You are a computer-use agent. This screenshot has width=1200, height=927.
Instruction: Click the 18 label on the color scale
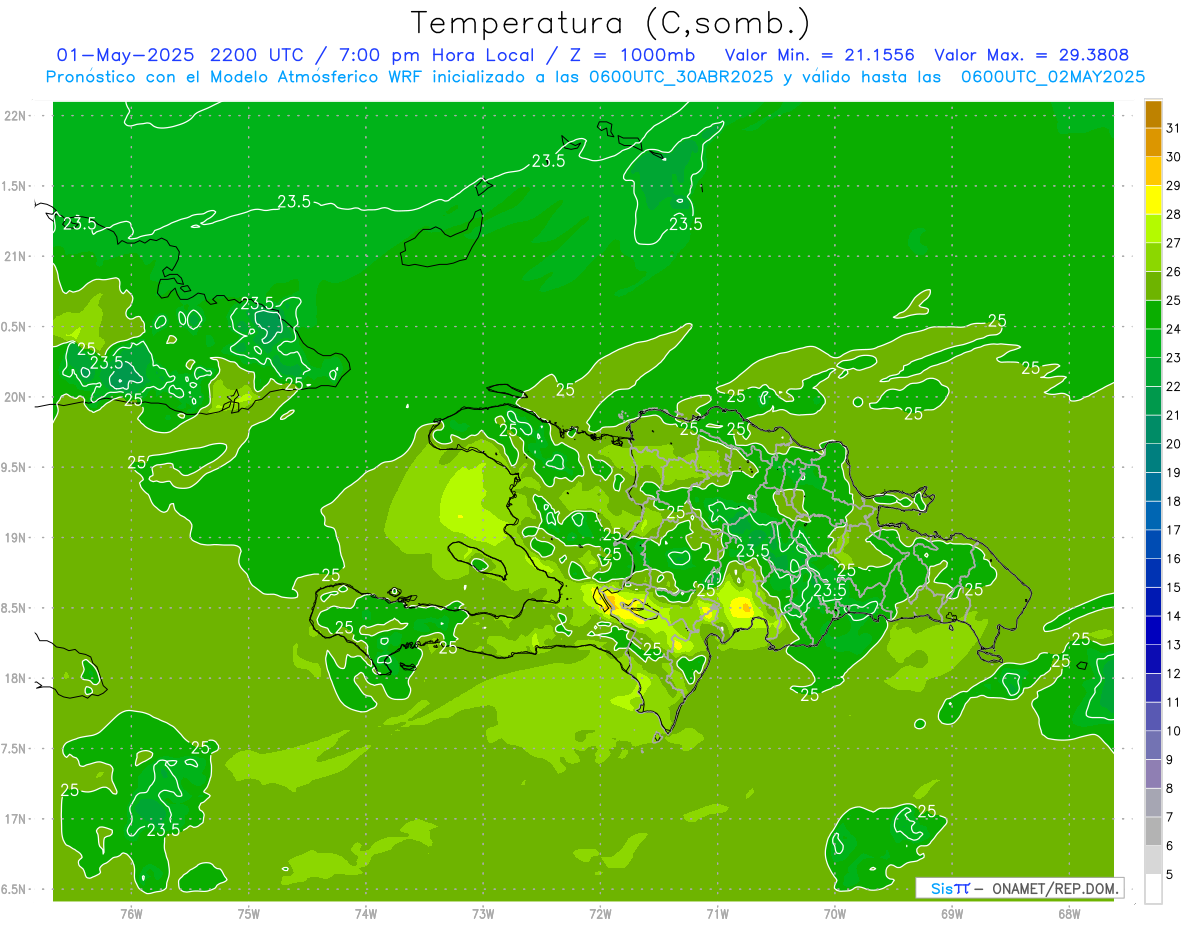[x=1173, y=501]
